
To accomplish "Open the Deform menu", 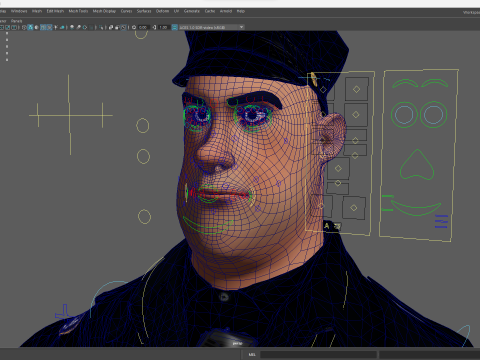I will click(x=162, y=11).
